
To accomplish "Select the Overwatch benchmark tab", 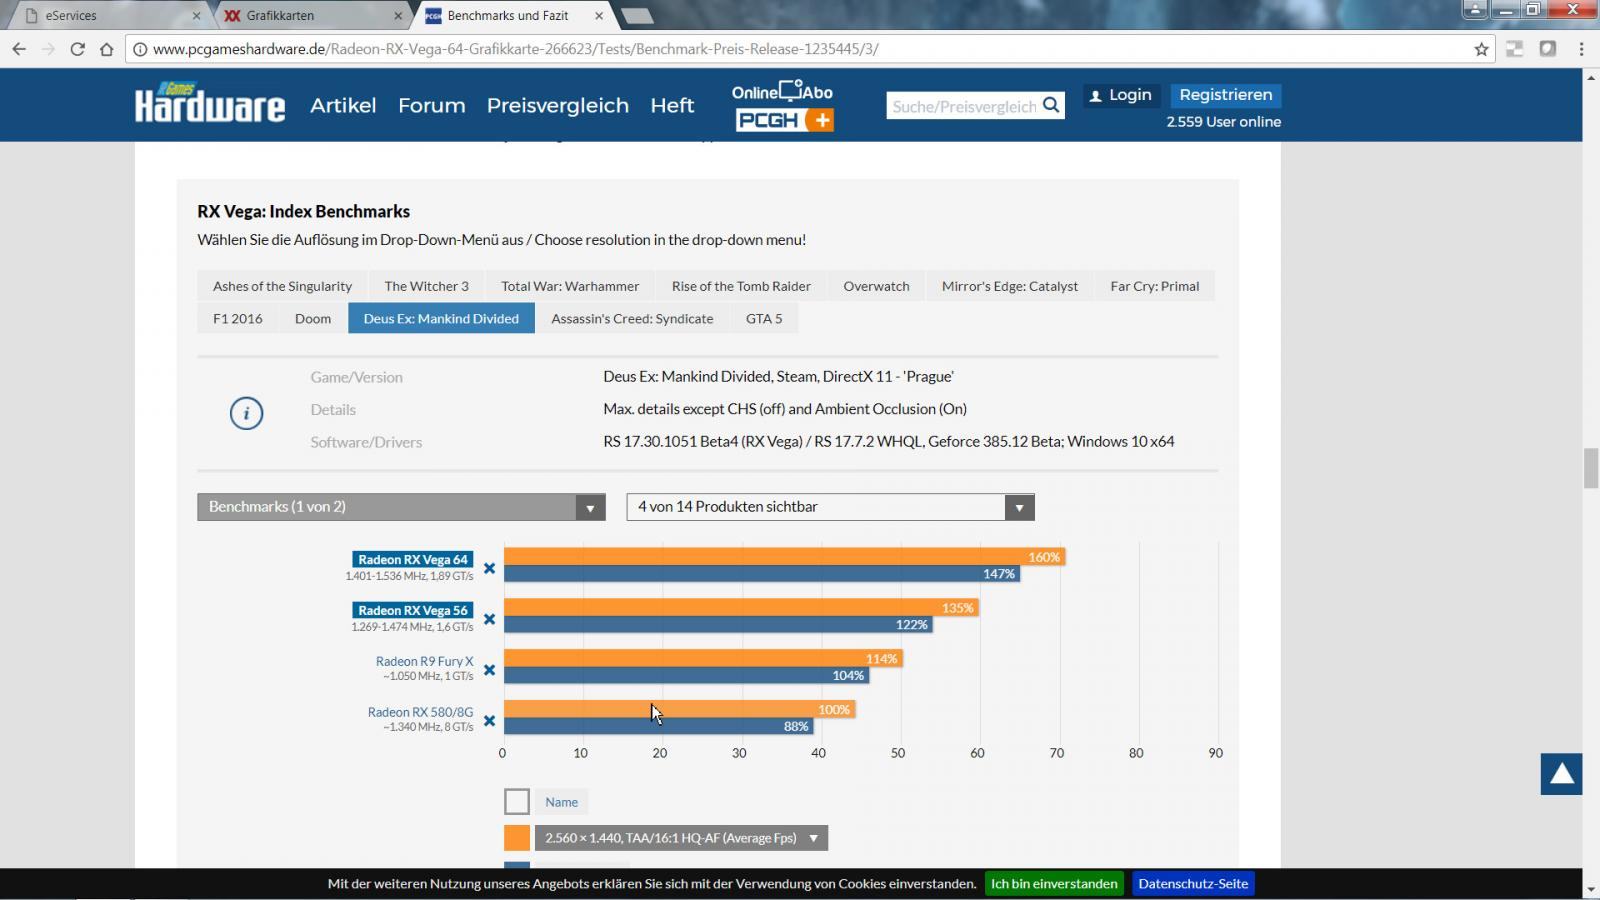I will [x=876, y=286].
